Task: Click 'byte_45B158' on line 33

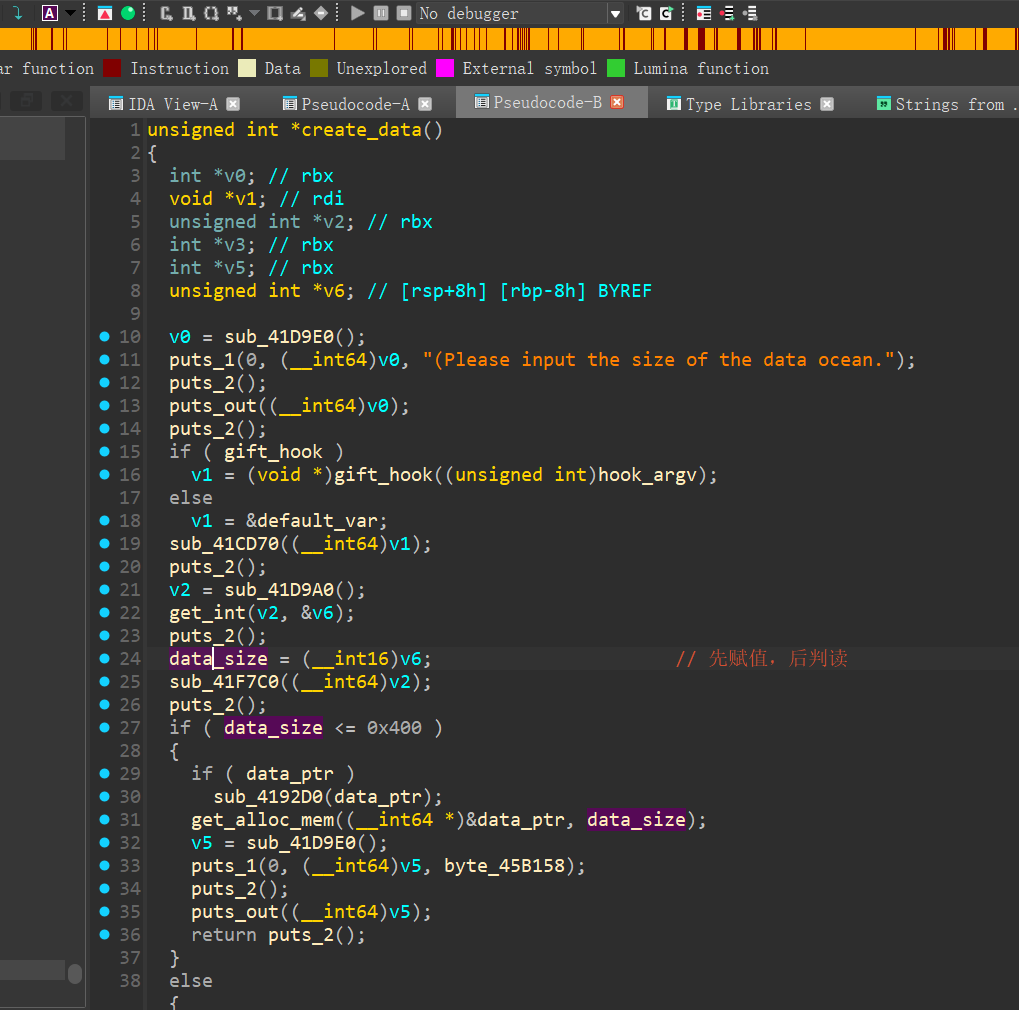Action: pyautogui.click(x=505, y=866)
